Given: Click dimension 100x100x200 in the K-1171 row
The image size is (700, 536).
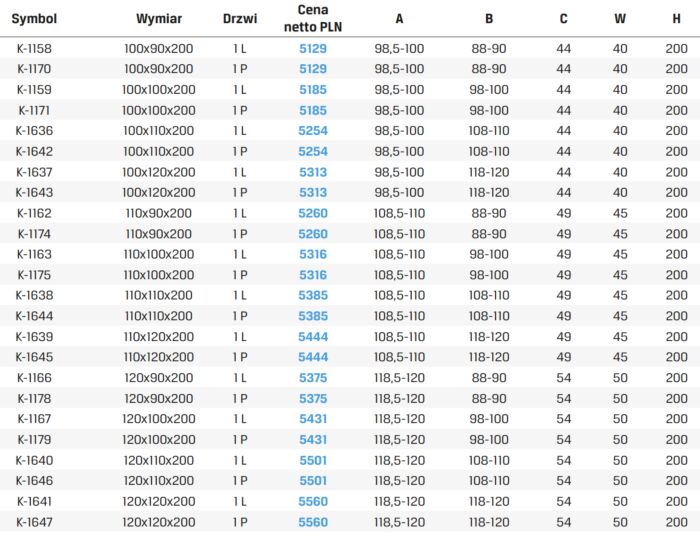Looking at the screenshot, I should [x=159, y=110].
